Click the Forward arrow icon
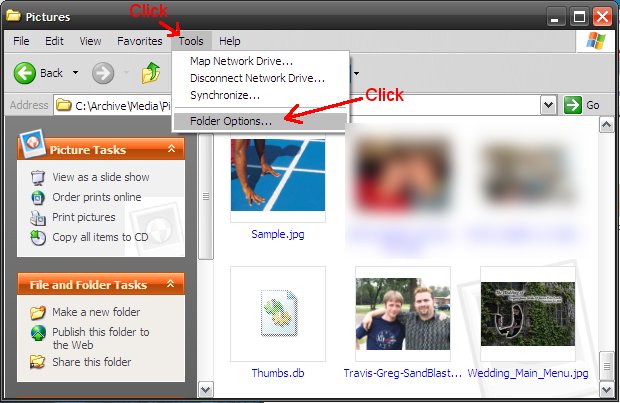Image resolution: width=620 pixels, height=403 pixels. (103, 73)
